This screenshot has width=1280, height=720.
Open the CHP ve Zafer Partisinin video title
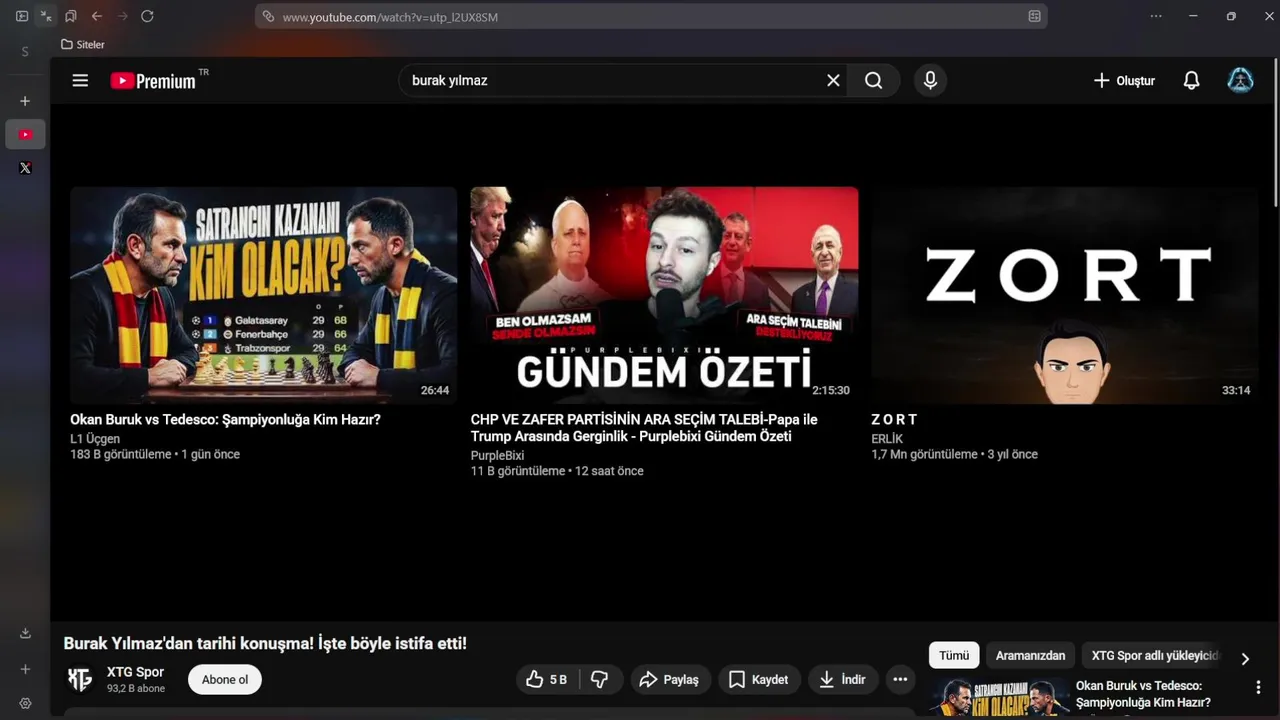644,428
